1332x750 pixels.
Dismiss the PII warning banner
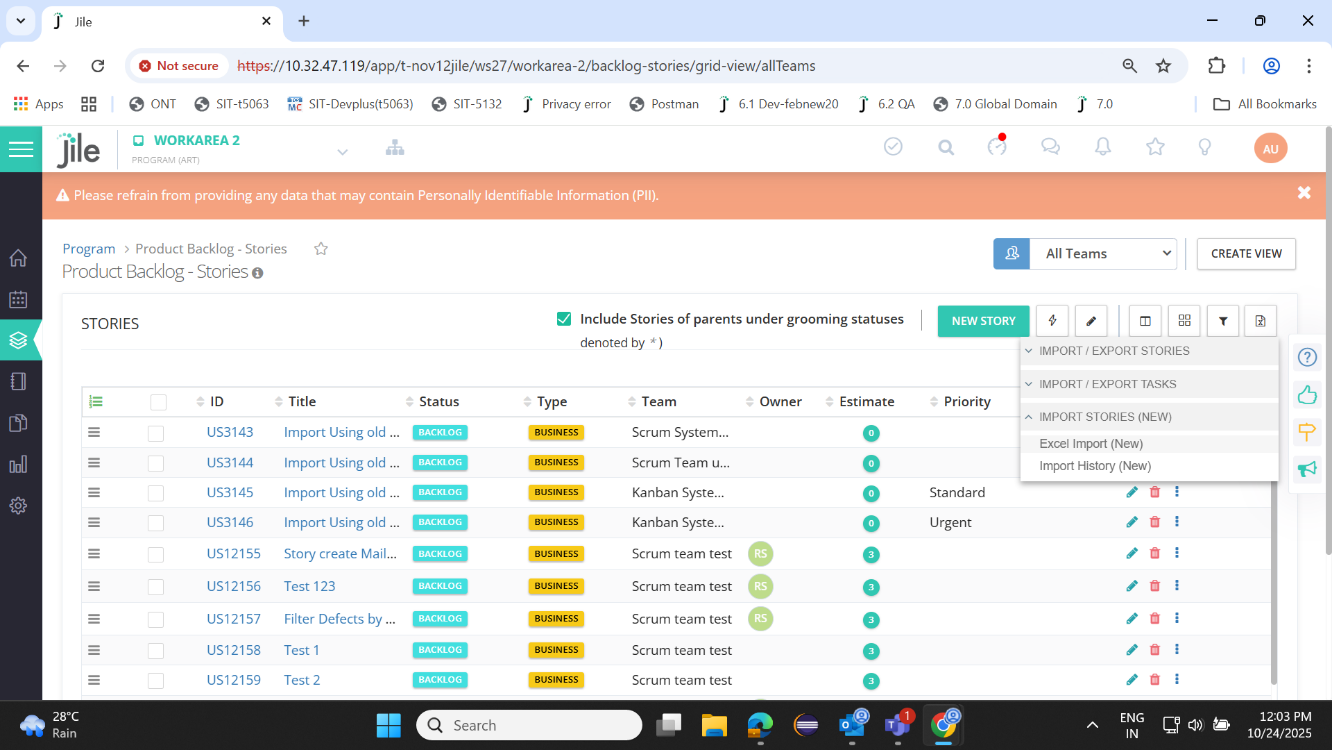tap(1304, 193)
